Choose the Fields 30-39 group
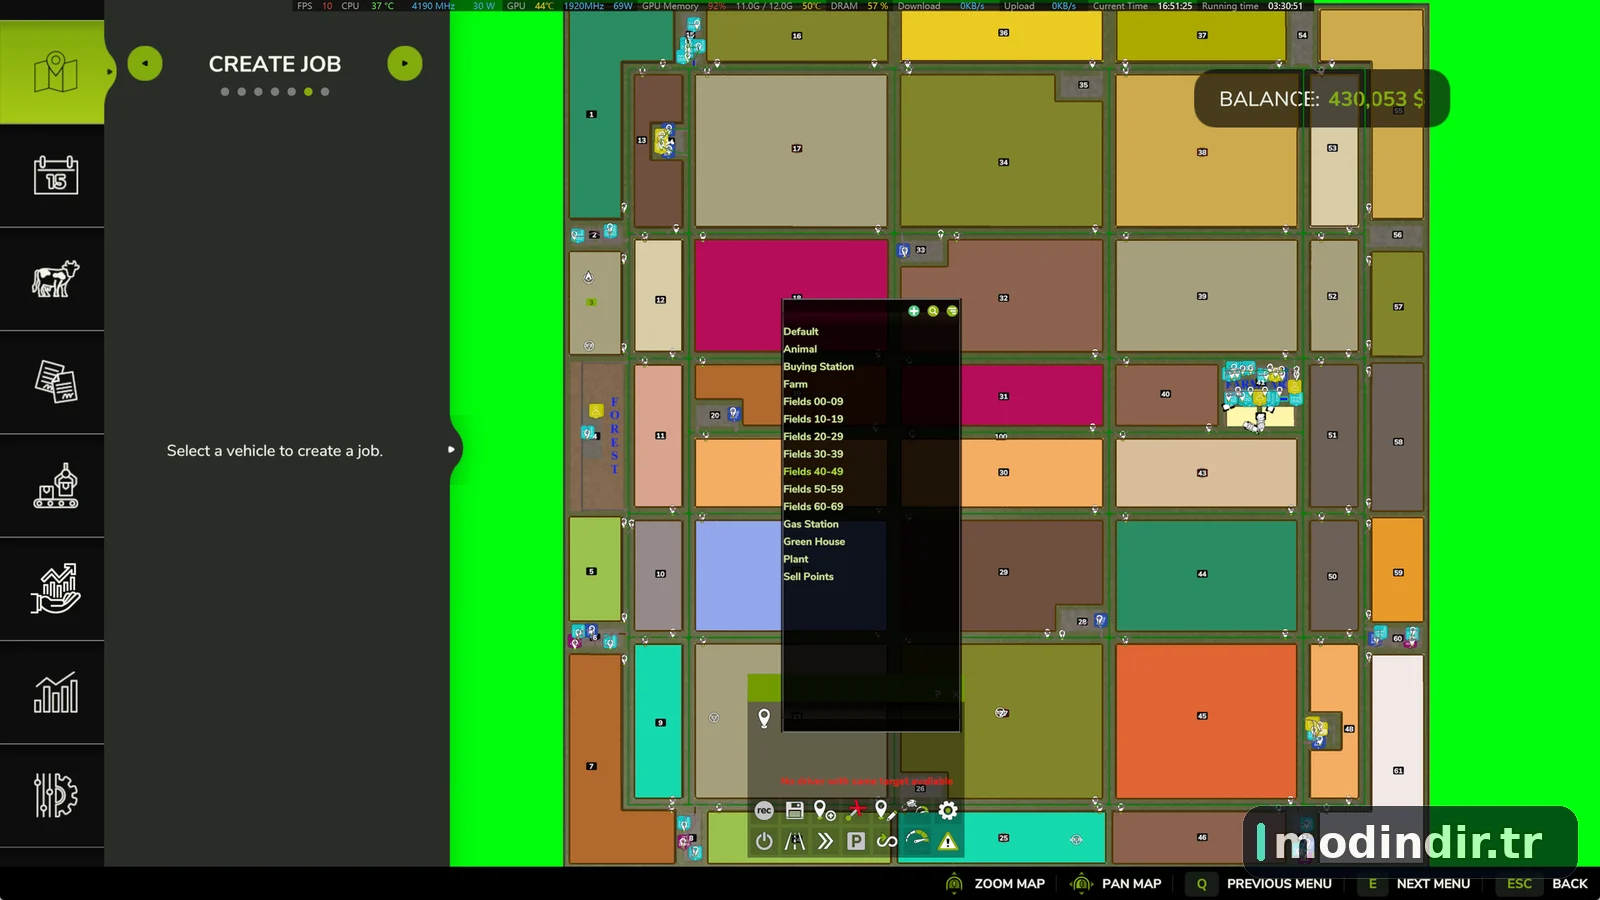Image resolution: width=1600 pixels, height=900 pixels. [813, 454]
